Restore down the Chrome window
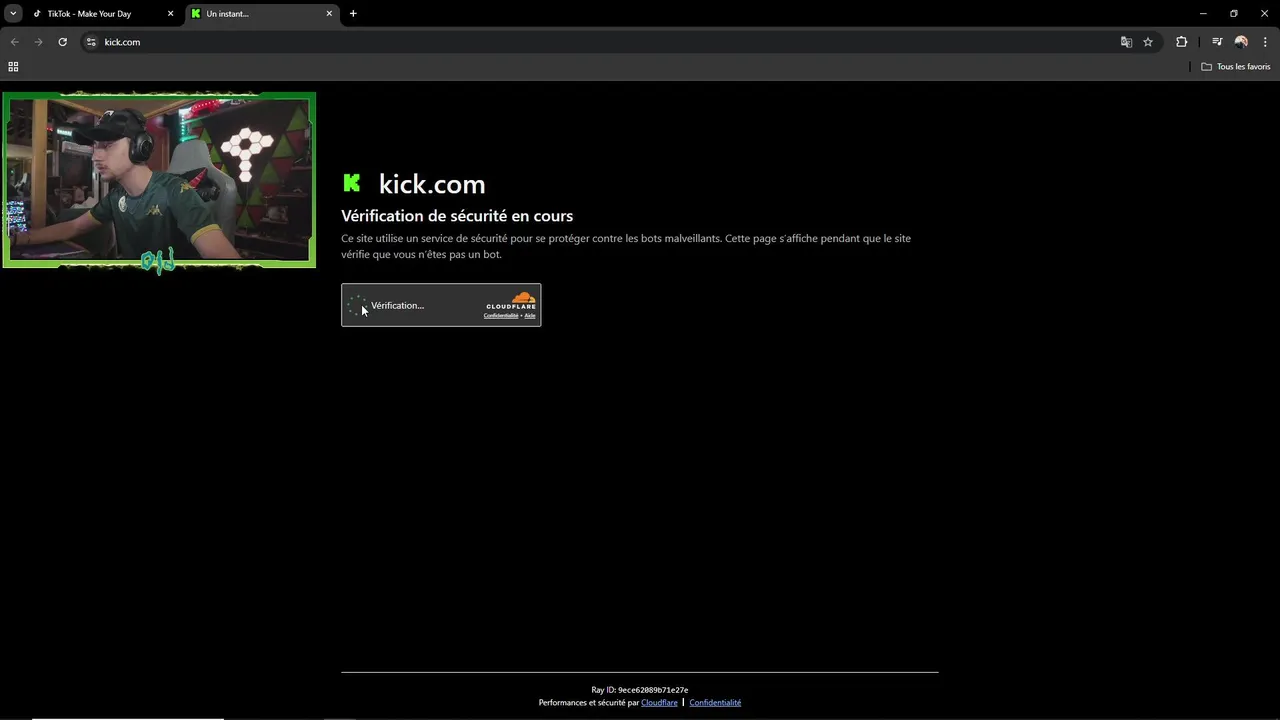This screenshot has height=720, width=1280. pyautogui.click(x=1234, y=14)
